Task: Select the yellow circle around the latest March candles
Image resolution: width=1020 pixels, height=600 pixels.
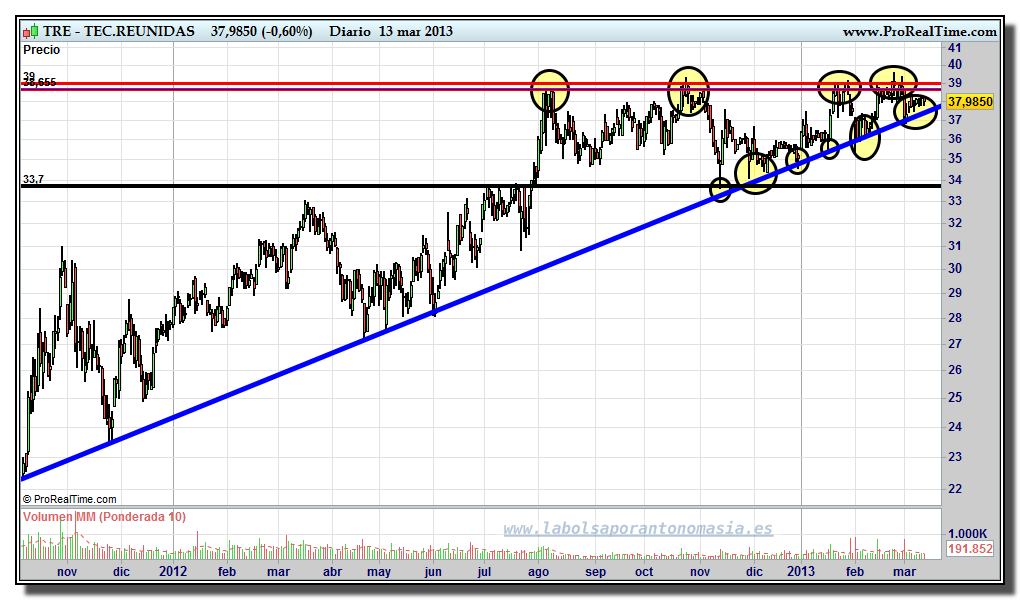Action: [916, 111]
